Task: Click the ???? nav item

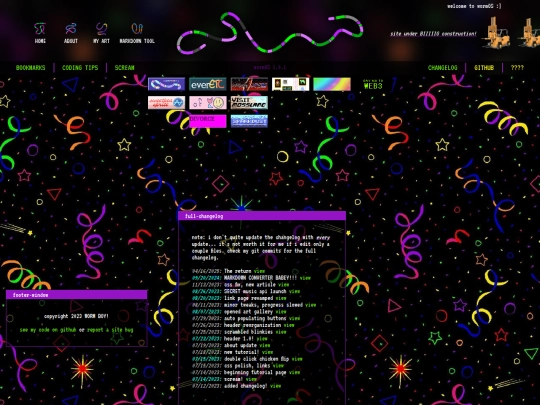Action: 517,68
